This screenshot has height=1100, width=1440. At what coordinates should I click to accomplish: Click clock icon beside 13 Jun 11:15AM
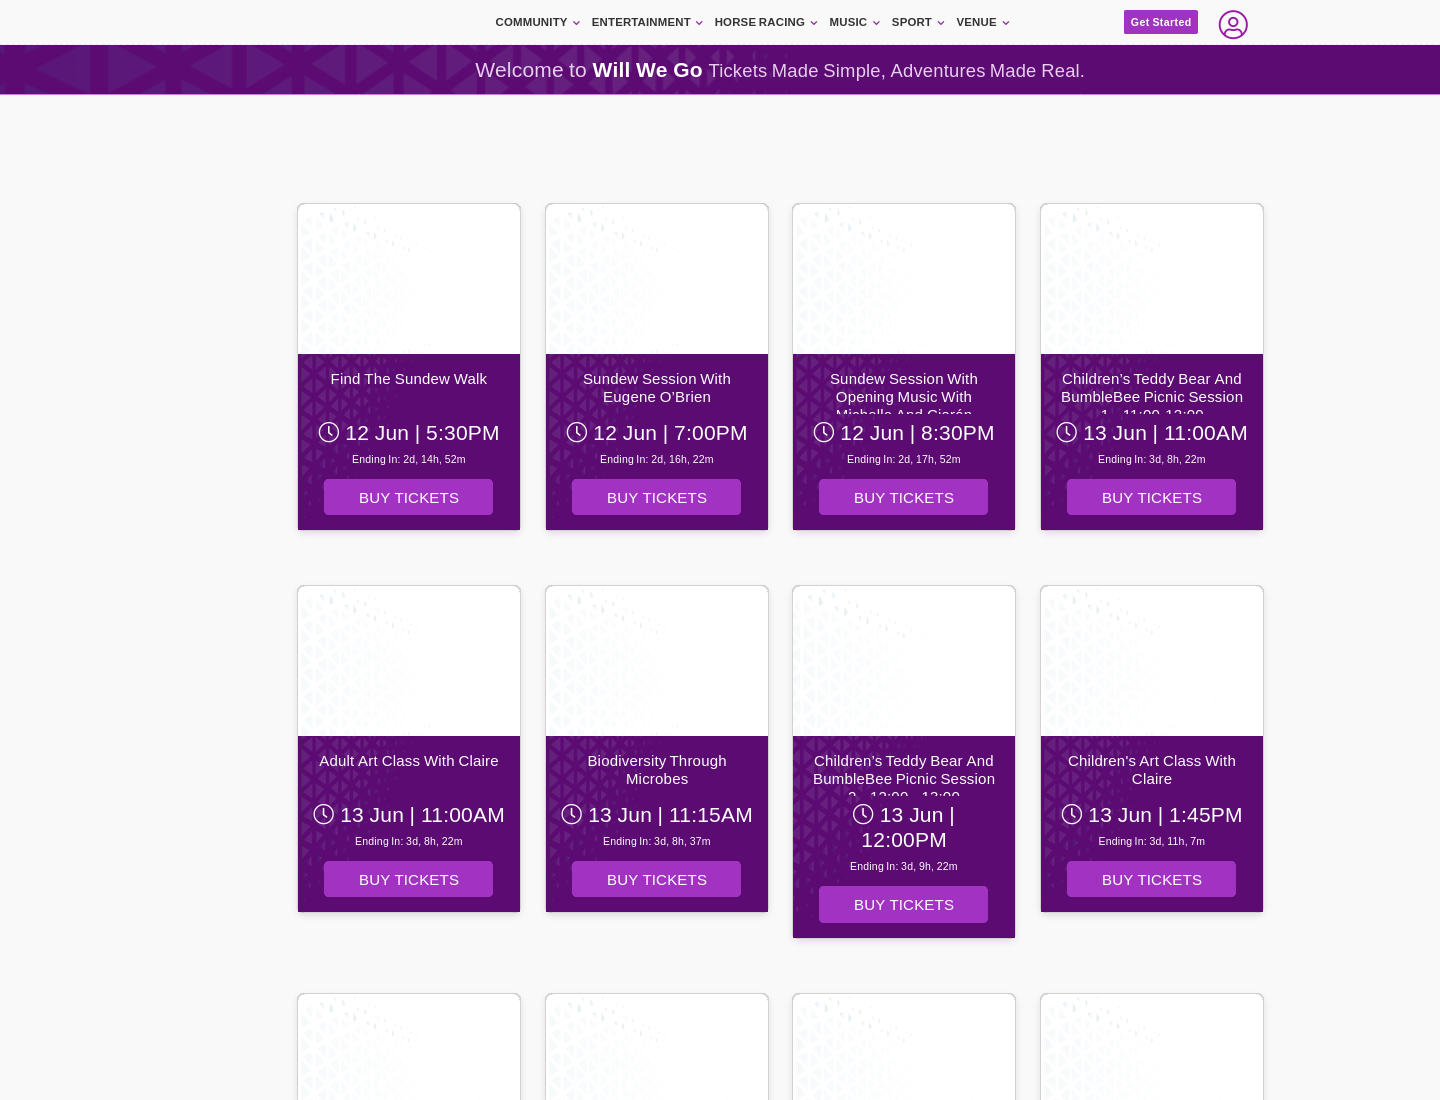[572, 814]
